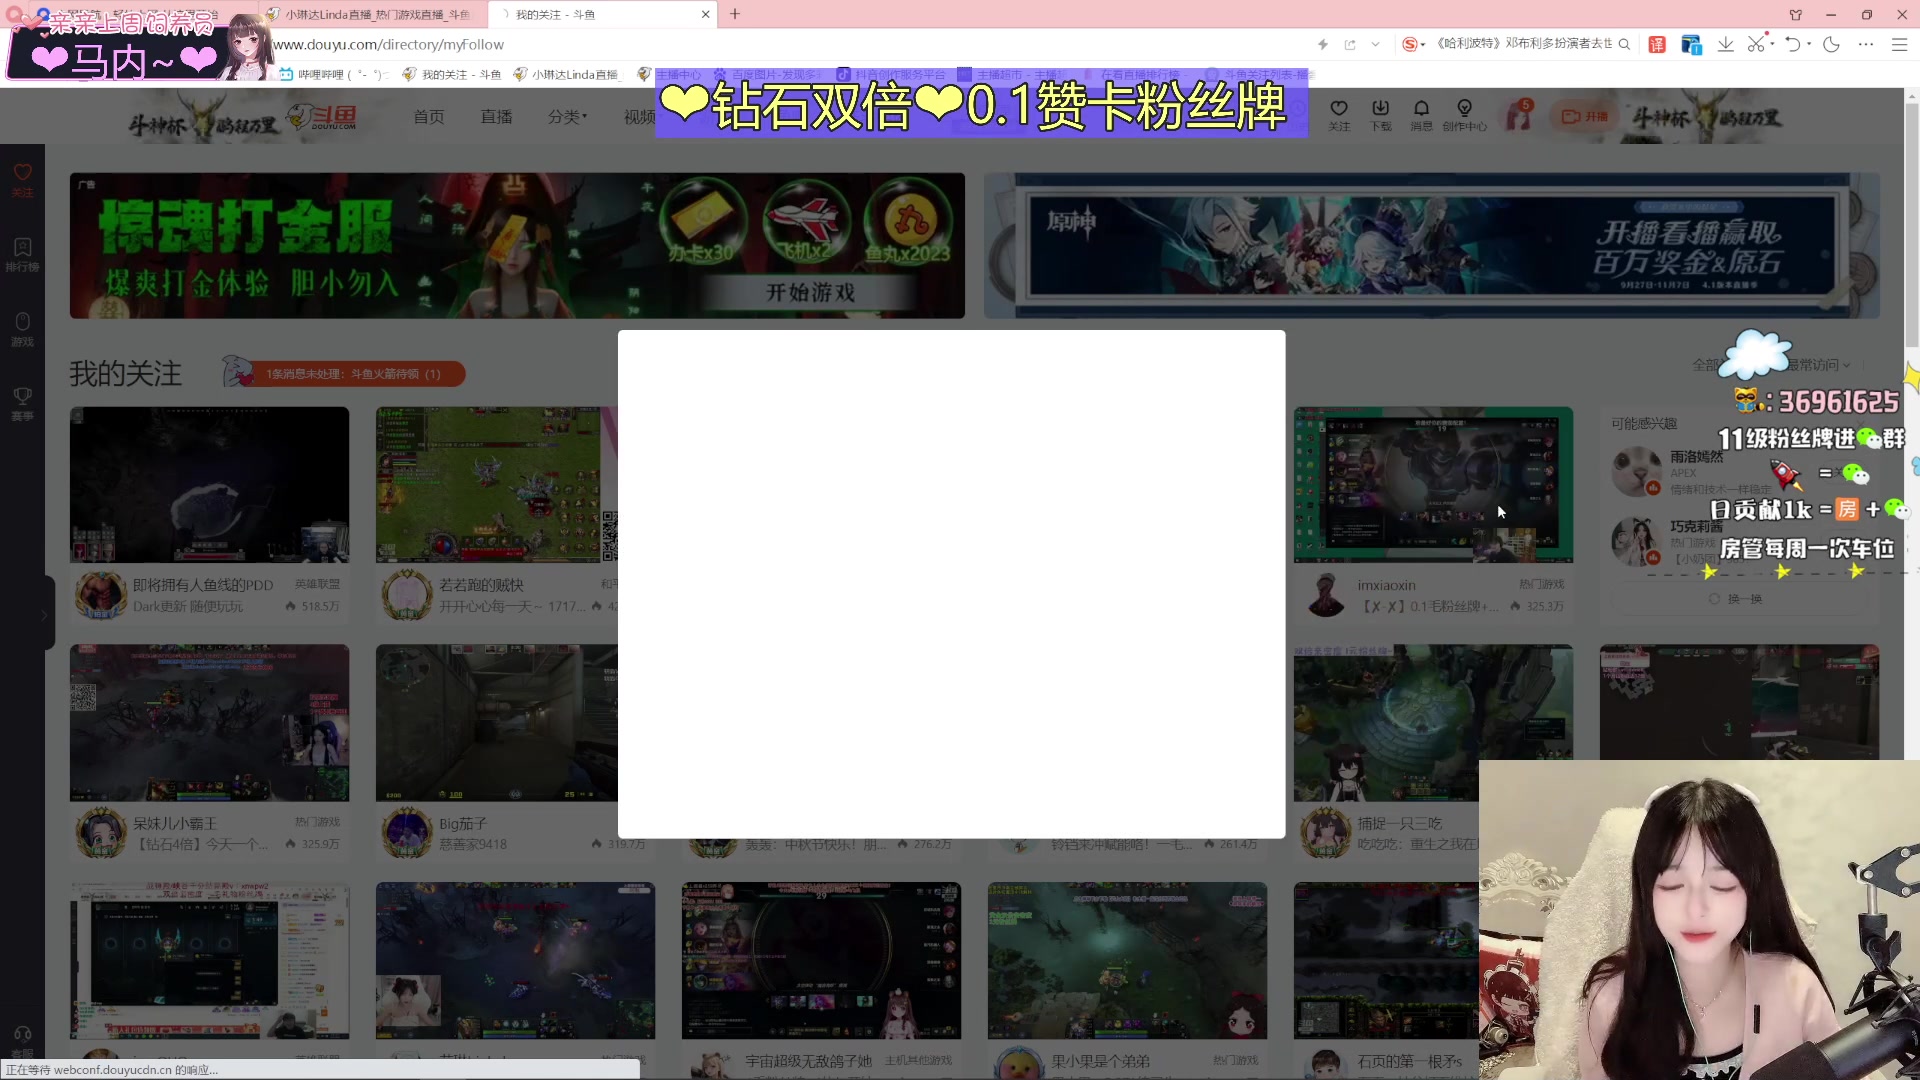
Task: Go to 视频 in Douyu navigation
Action: (x=640, y=117)
